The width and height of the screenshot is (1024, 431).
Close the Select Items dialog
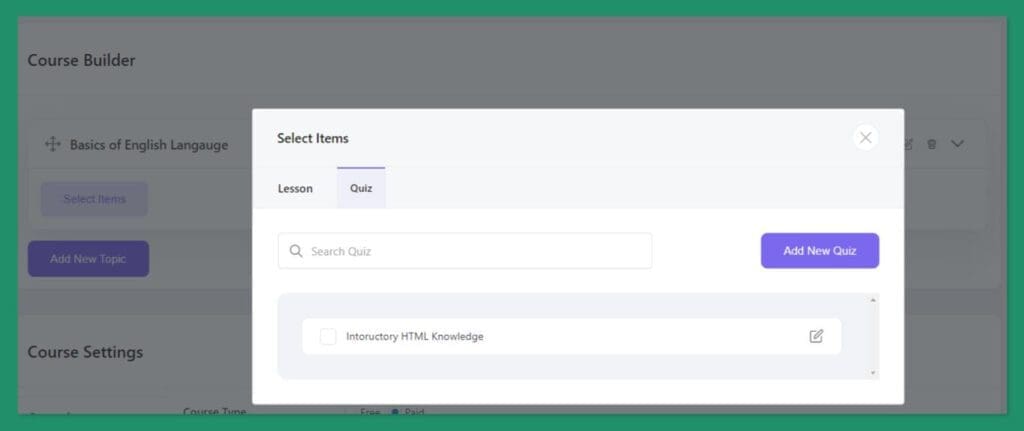point(865,138)
